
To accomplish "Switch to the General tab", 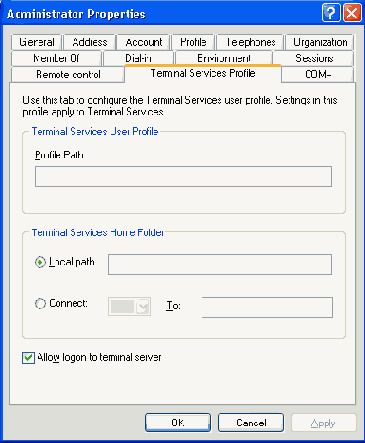I will click(37, 42).
